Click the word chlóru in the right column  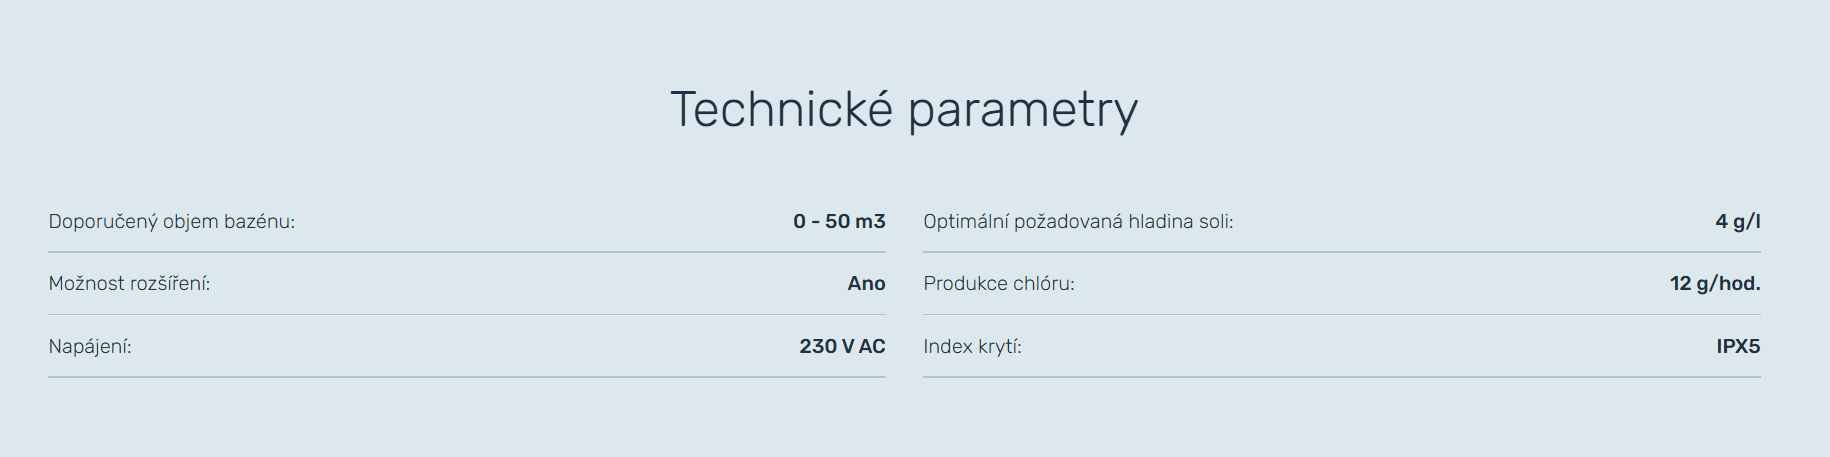[x=1044, y=284]
